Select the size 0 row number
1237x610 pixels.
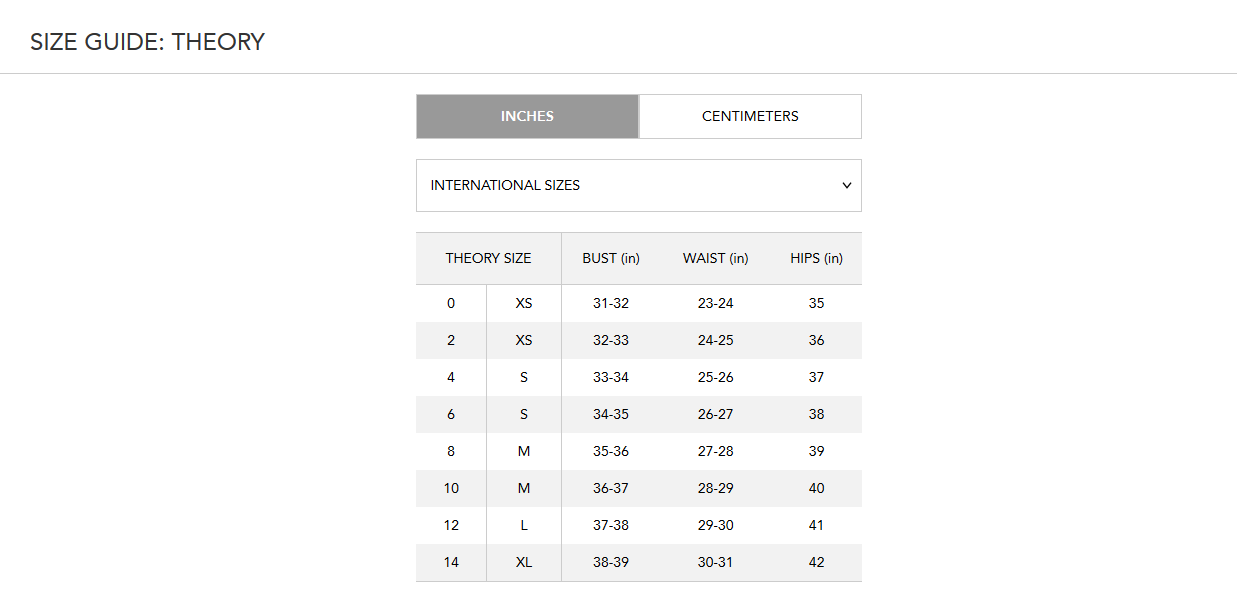click(451, 303)
